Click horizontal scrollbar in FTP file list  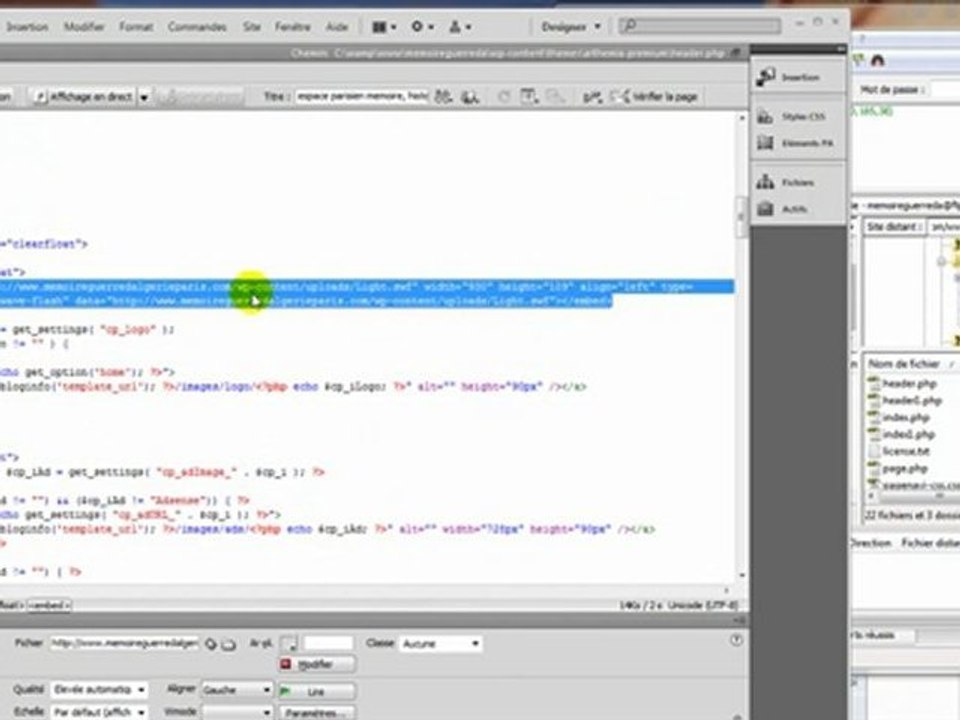[913, 496]
